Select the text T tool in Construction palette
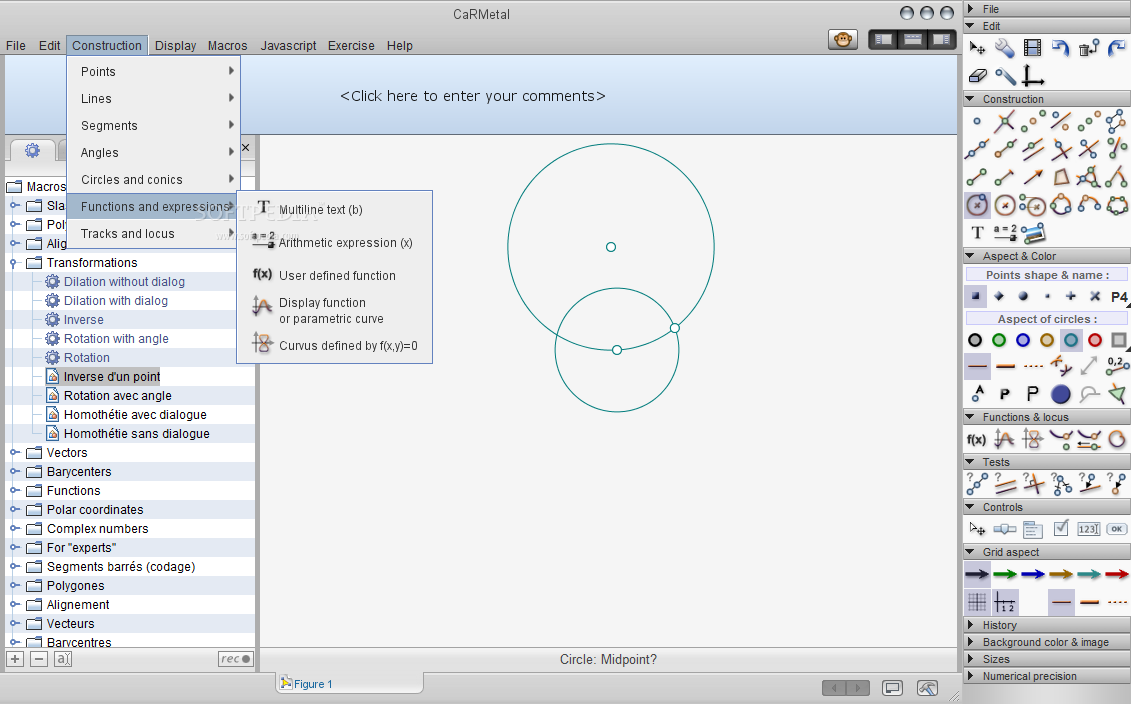This screenshot has height=704, width=1131. 977,232
